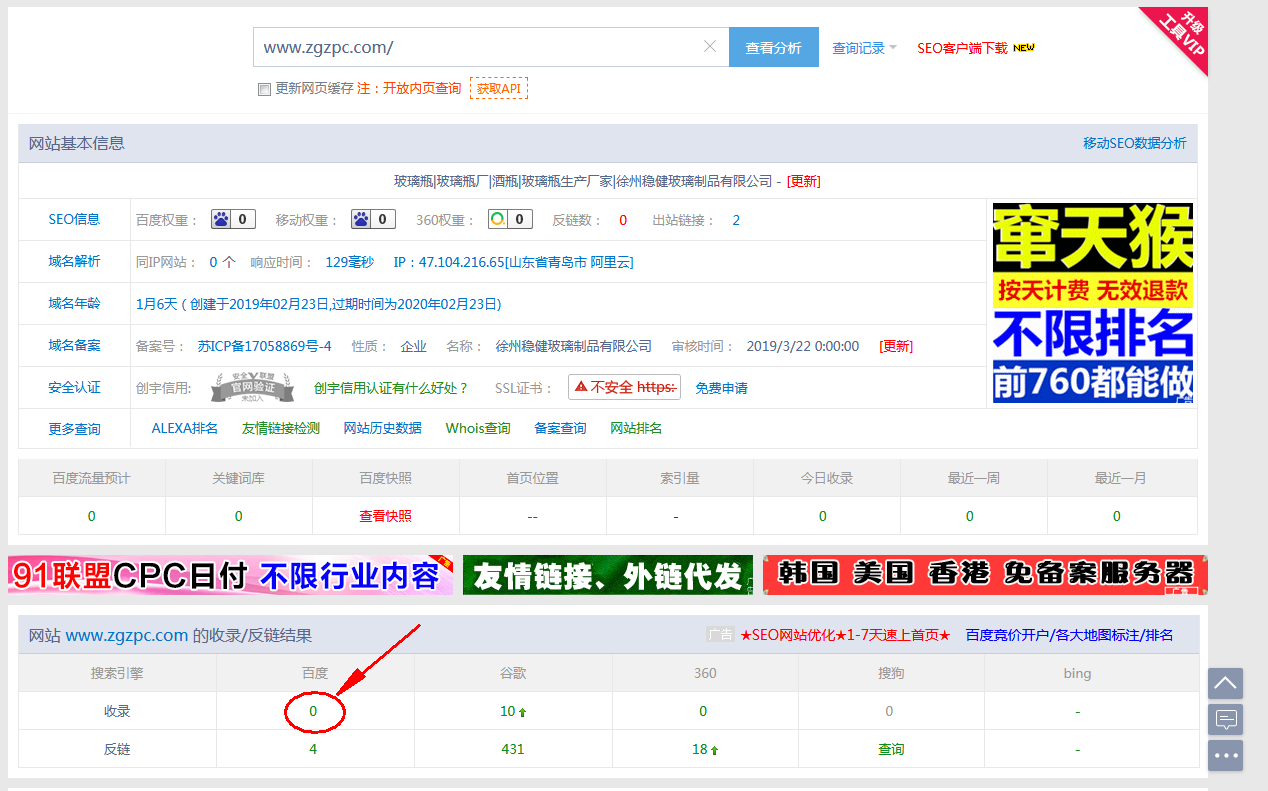The width and height of the screenshot is (1268, 791).
Task: Click 更新 next to the site title
Action: [804, 181]
